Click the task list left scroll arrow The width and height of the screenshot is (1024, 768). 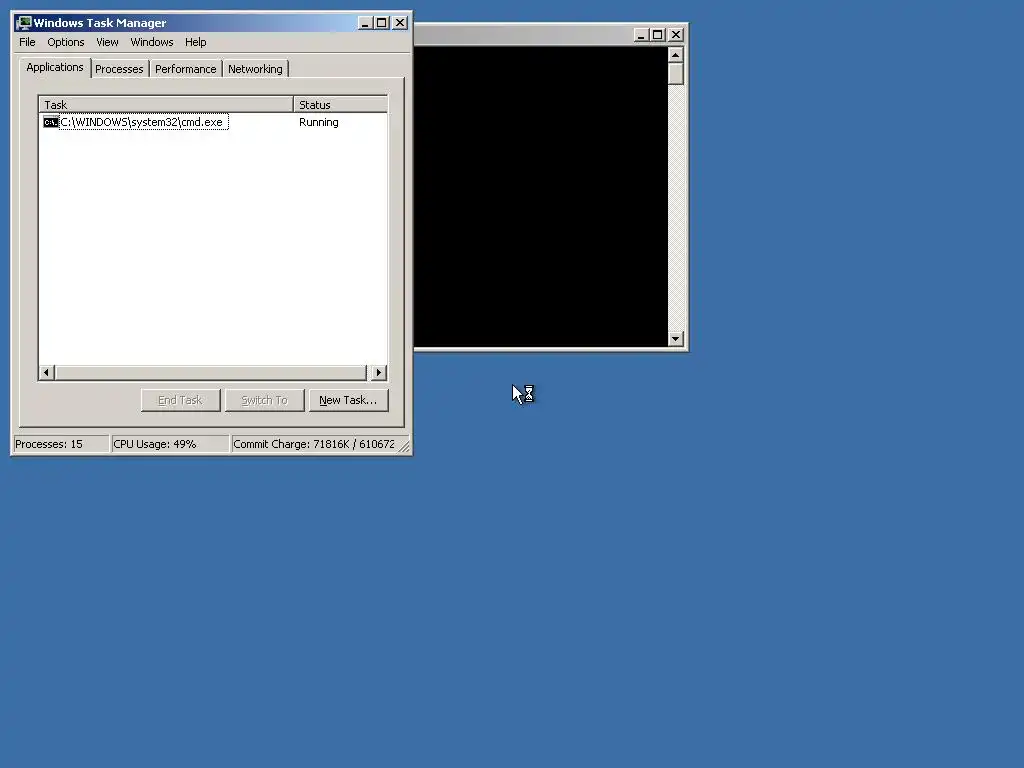coord(46,373)
